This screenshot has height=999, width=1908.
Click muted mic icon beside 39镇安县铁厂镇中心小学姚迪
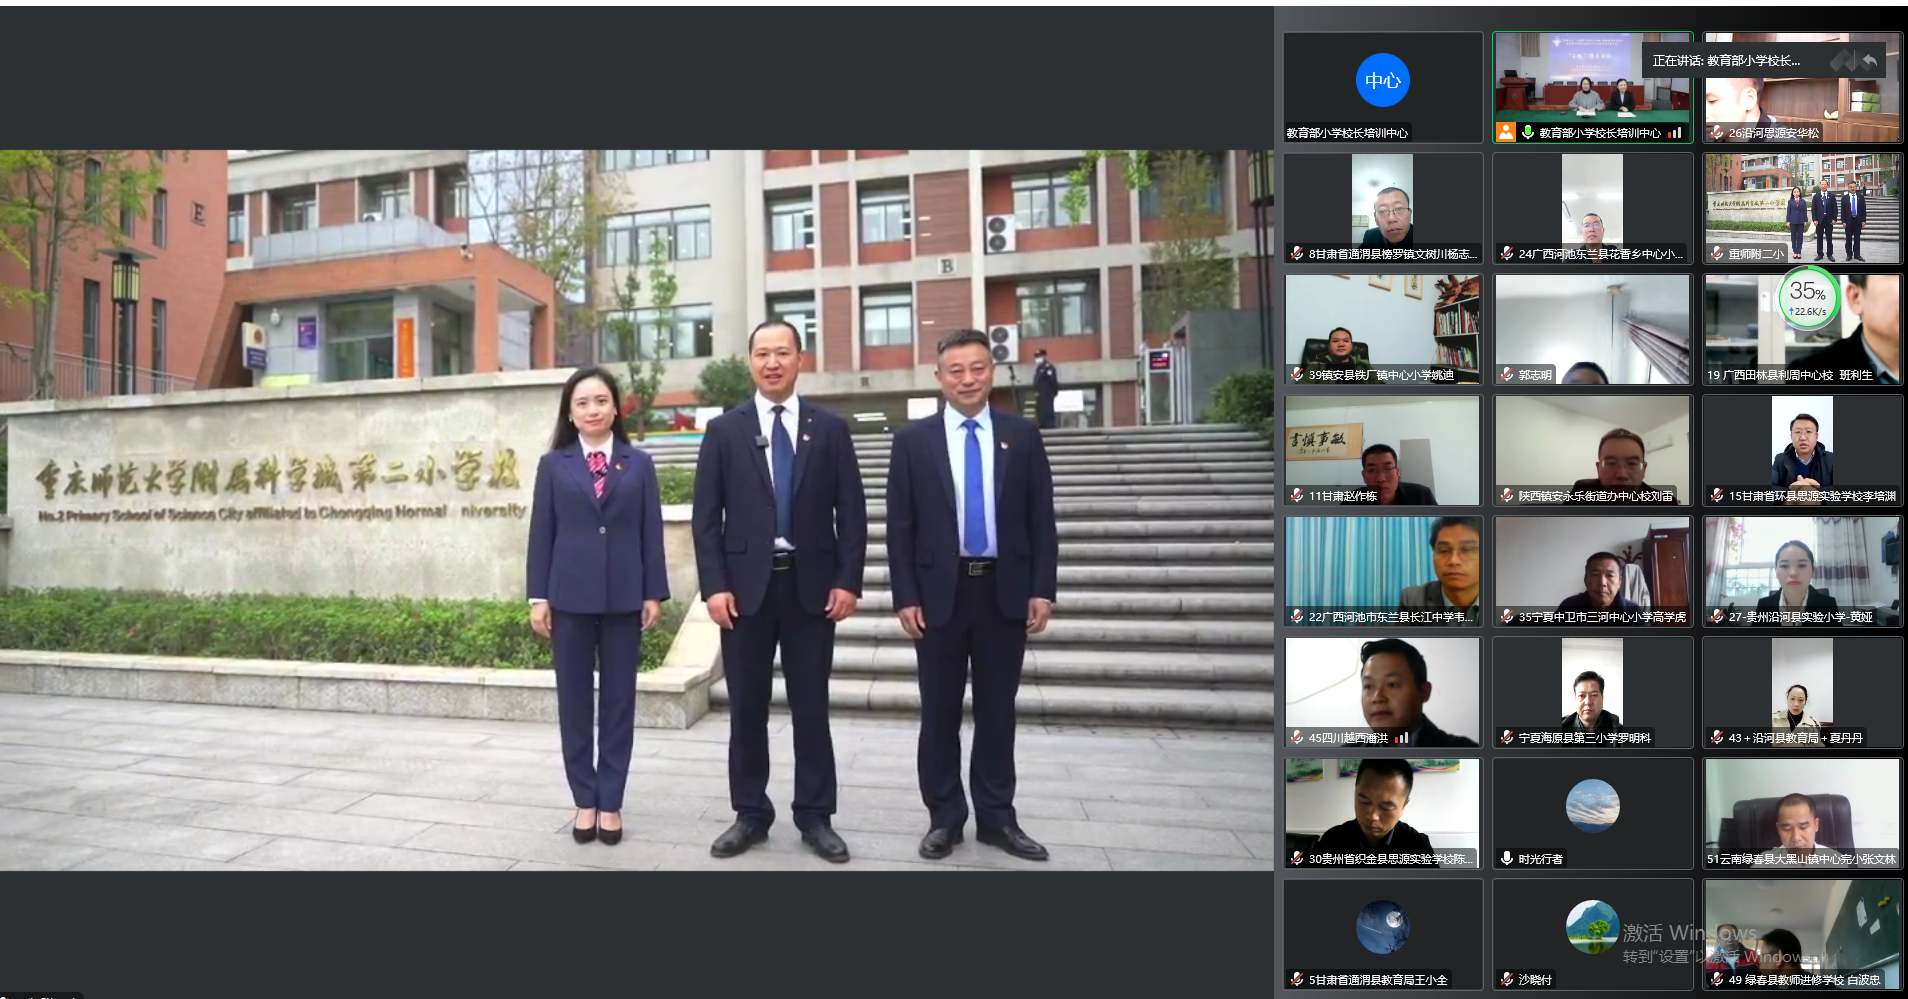(1297, 375)
